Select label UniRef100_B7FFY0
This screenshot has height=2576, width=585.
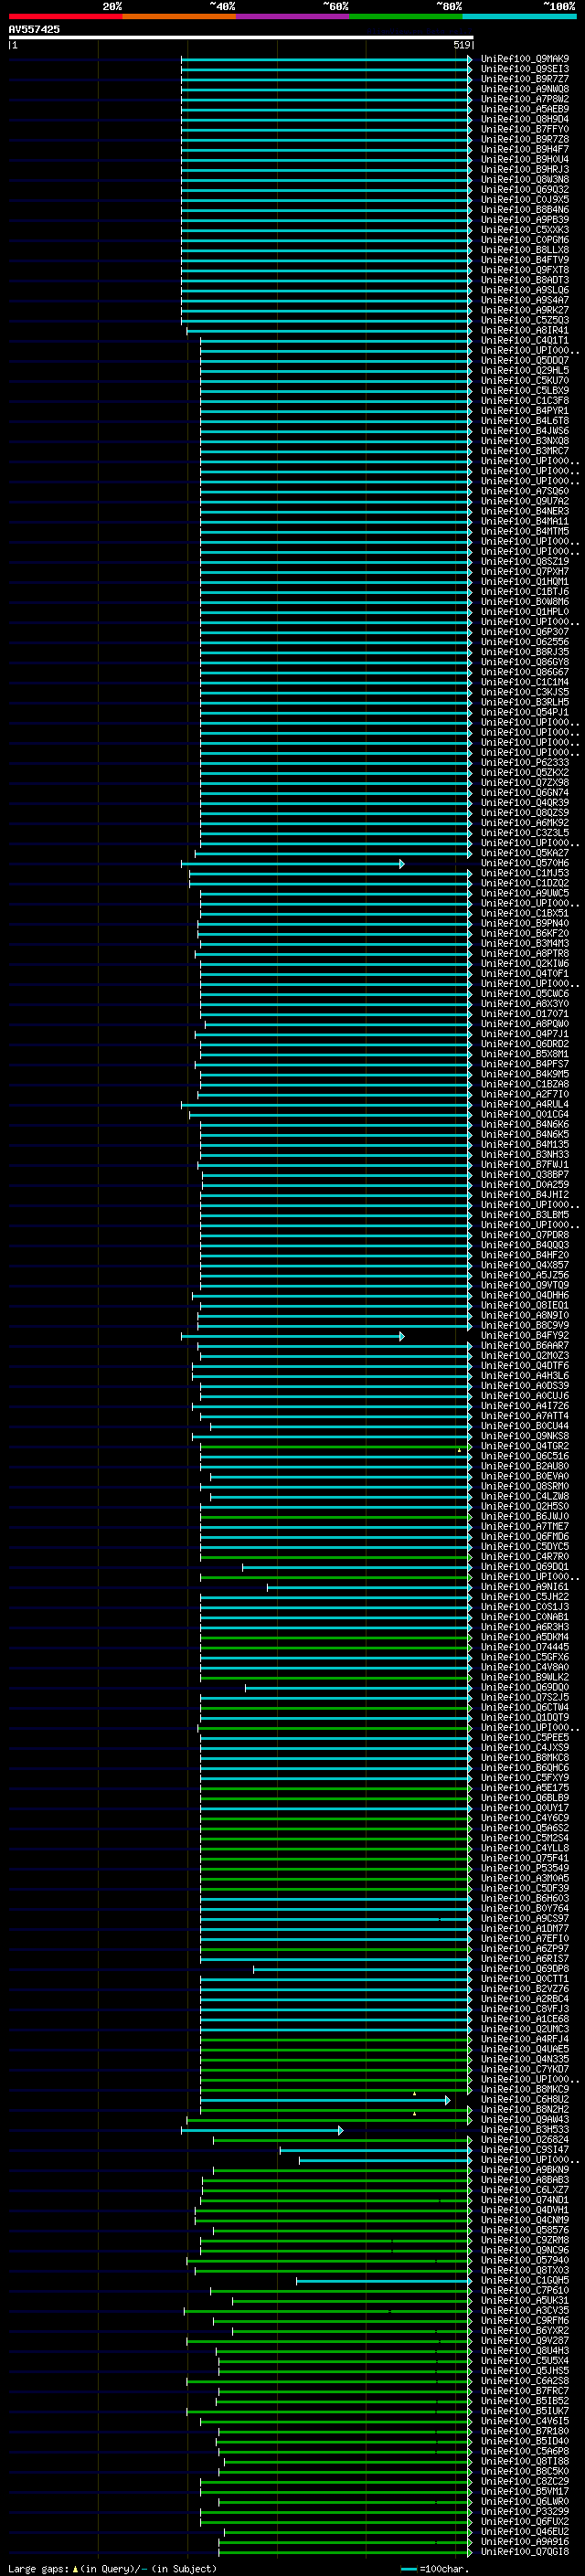pos(524,129)
